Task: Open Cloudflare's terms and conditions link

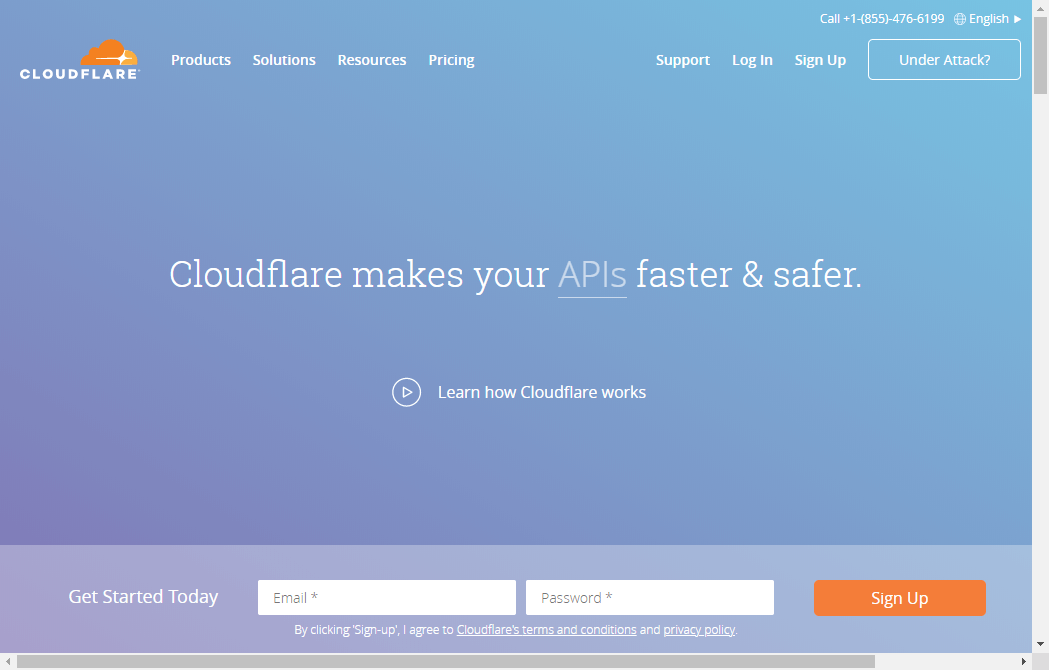Action: (546, 630)
